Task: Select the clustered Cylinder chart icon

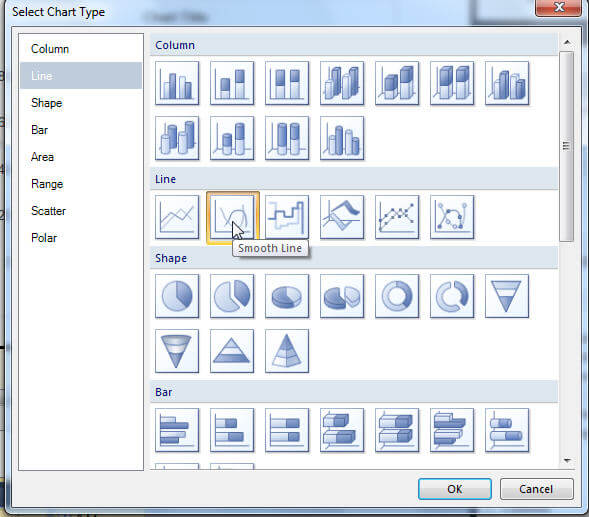Action: pyautogui.click(x=342, y=138)
